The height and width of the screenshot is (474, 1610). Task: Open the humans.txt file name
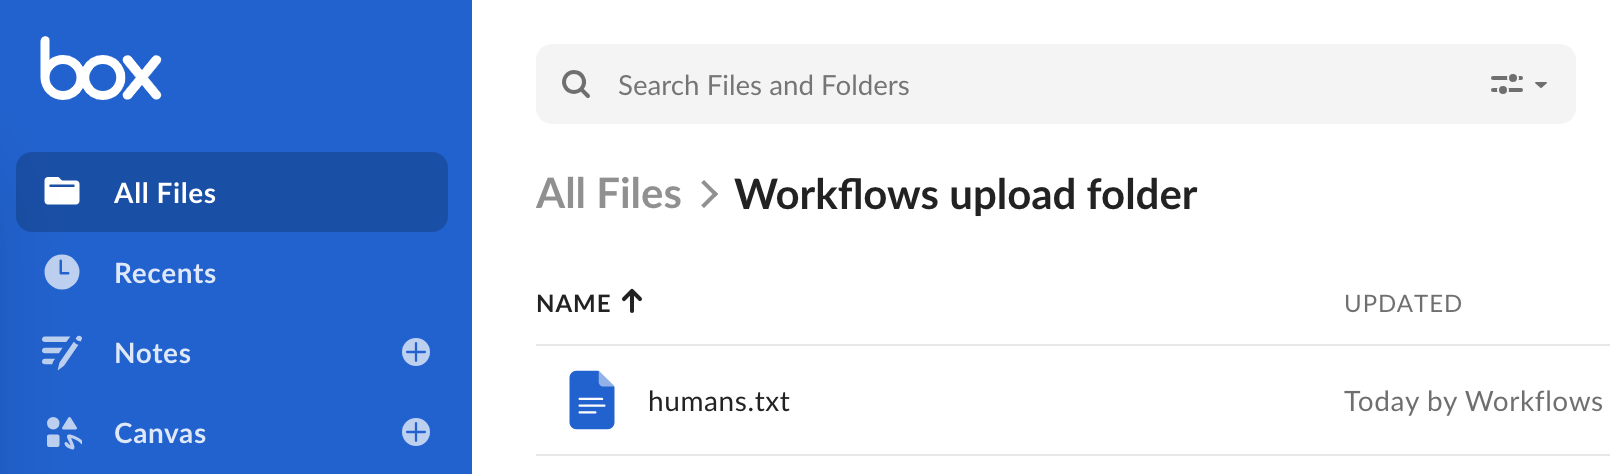point(719,401)
